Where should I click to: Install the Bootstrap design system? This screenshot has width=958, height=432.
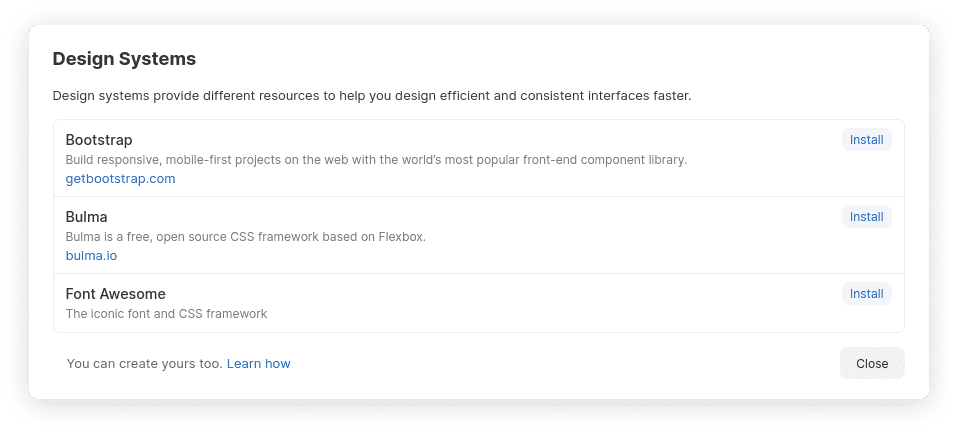pos(866,140)
